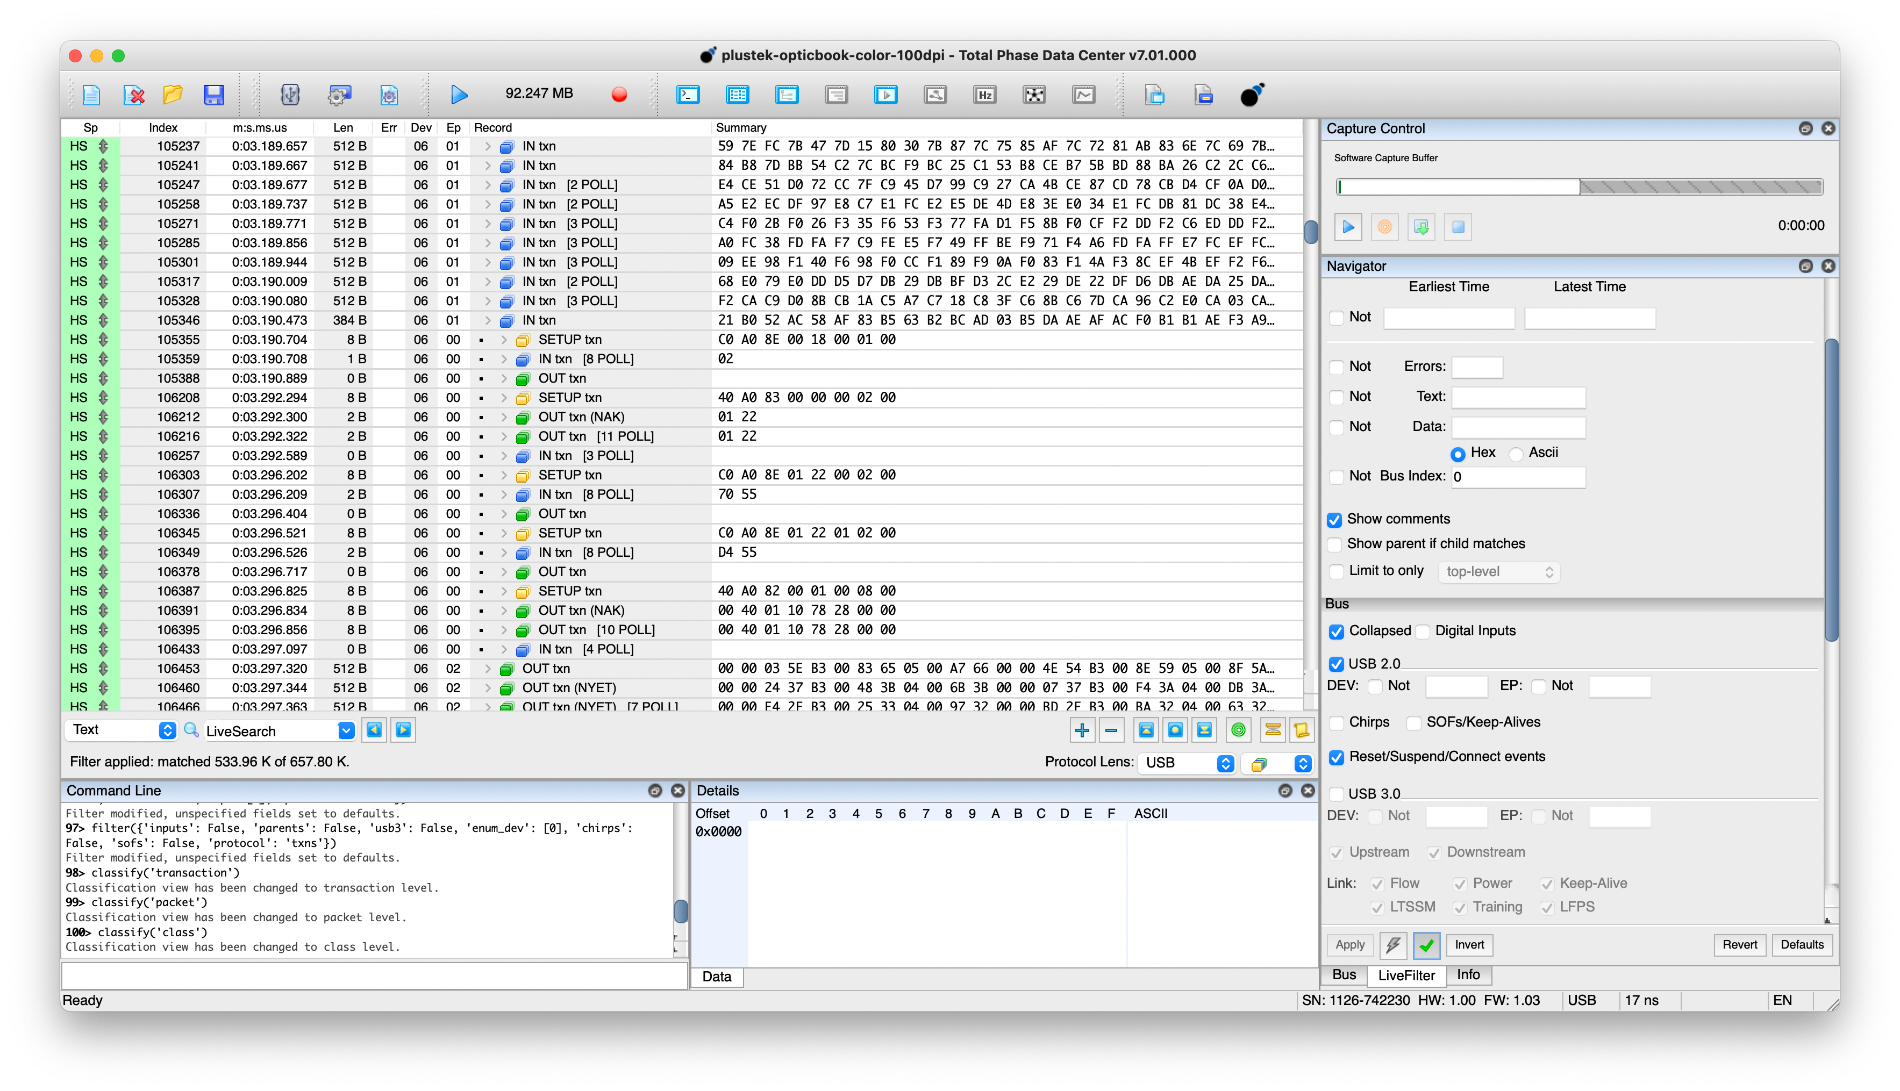Image resolution: width=1900 pixels, height=1091 pixels.
Task: Jump to the previous search match arrow
Action: click(x=374, y=730)
